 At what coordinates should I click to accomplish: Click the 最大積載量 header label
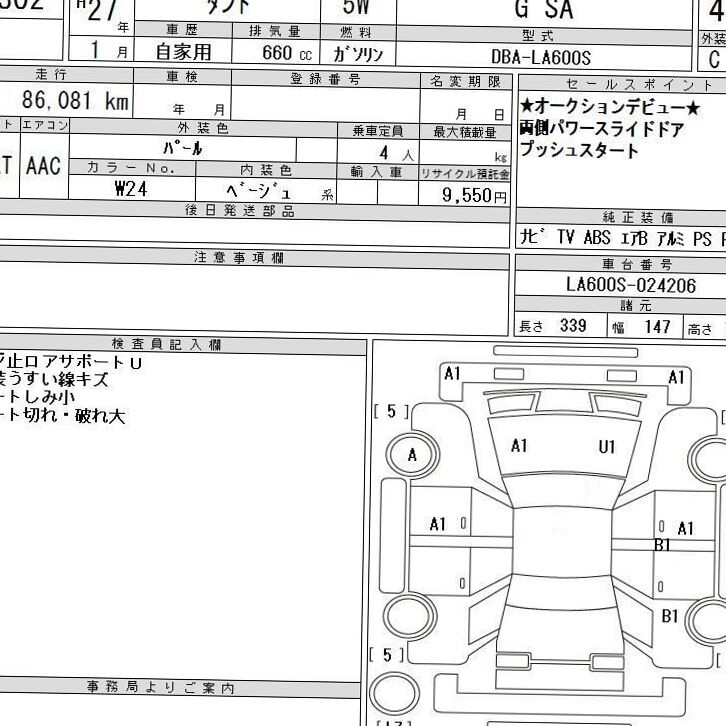[x=465, y=132]
